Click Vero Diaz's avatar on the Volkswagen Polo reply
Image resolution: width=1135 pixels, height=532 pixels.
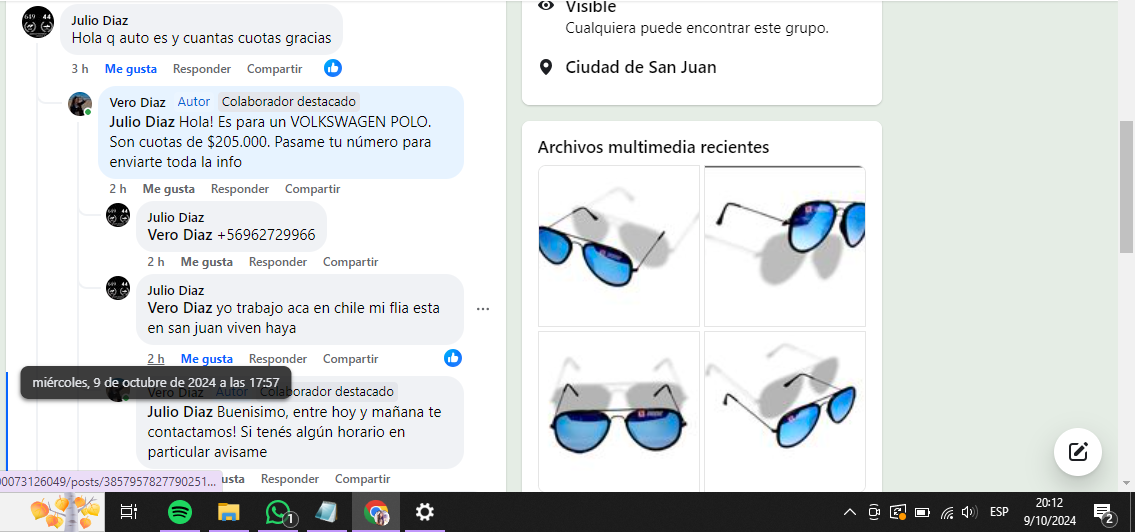pyautogui.click(x=80, y=104)
